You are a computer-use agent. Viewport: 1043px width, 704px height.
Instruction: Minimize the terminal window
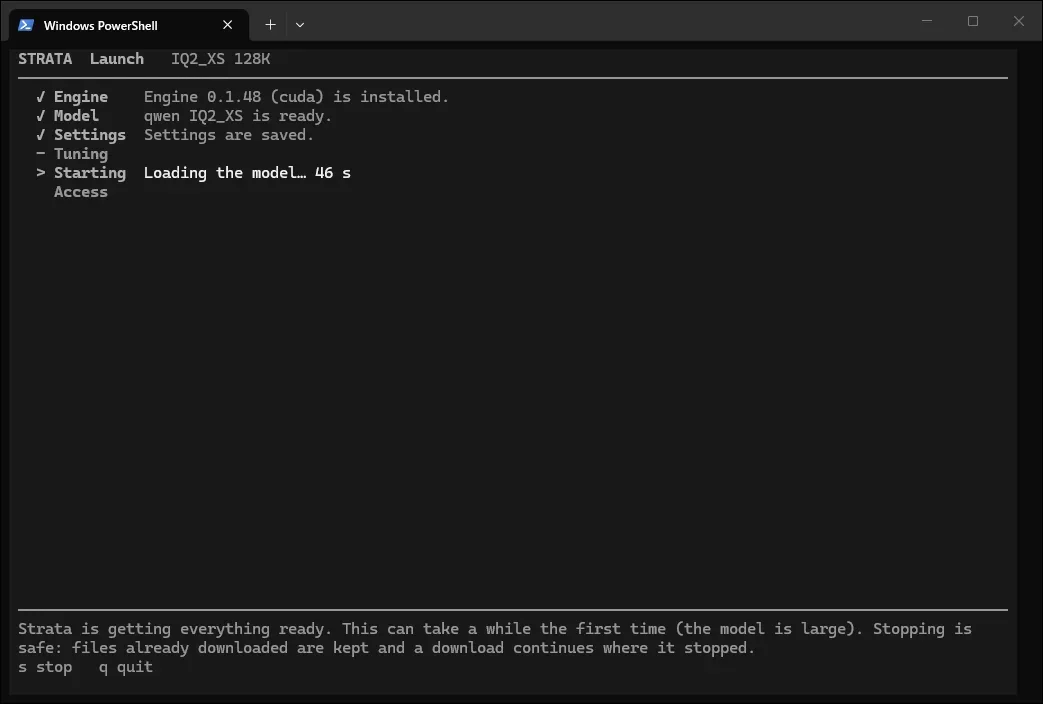point(927,21)
